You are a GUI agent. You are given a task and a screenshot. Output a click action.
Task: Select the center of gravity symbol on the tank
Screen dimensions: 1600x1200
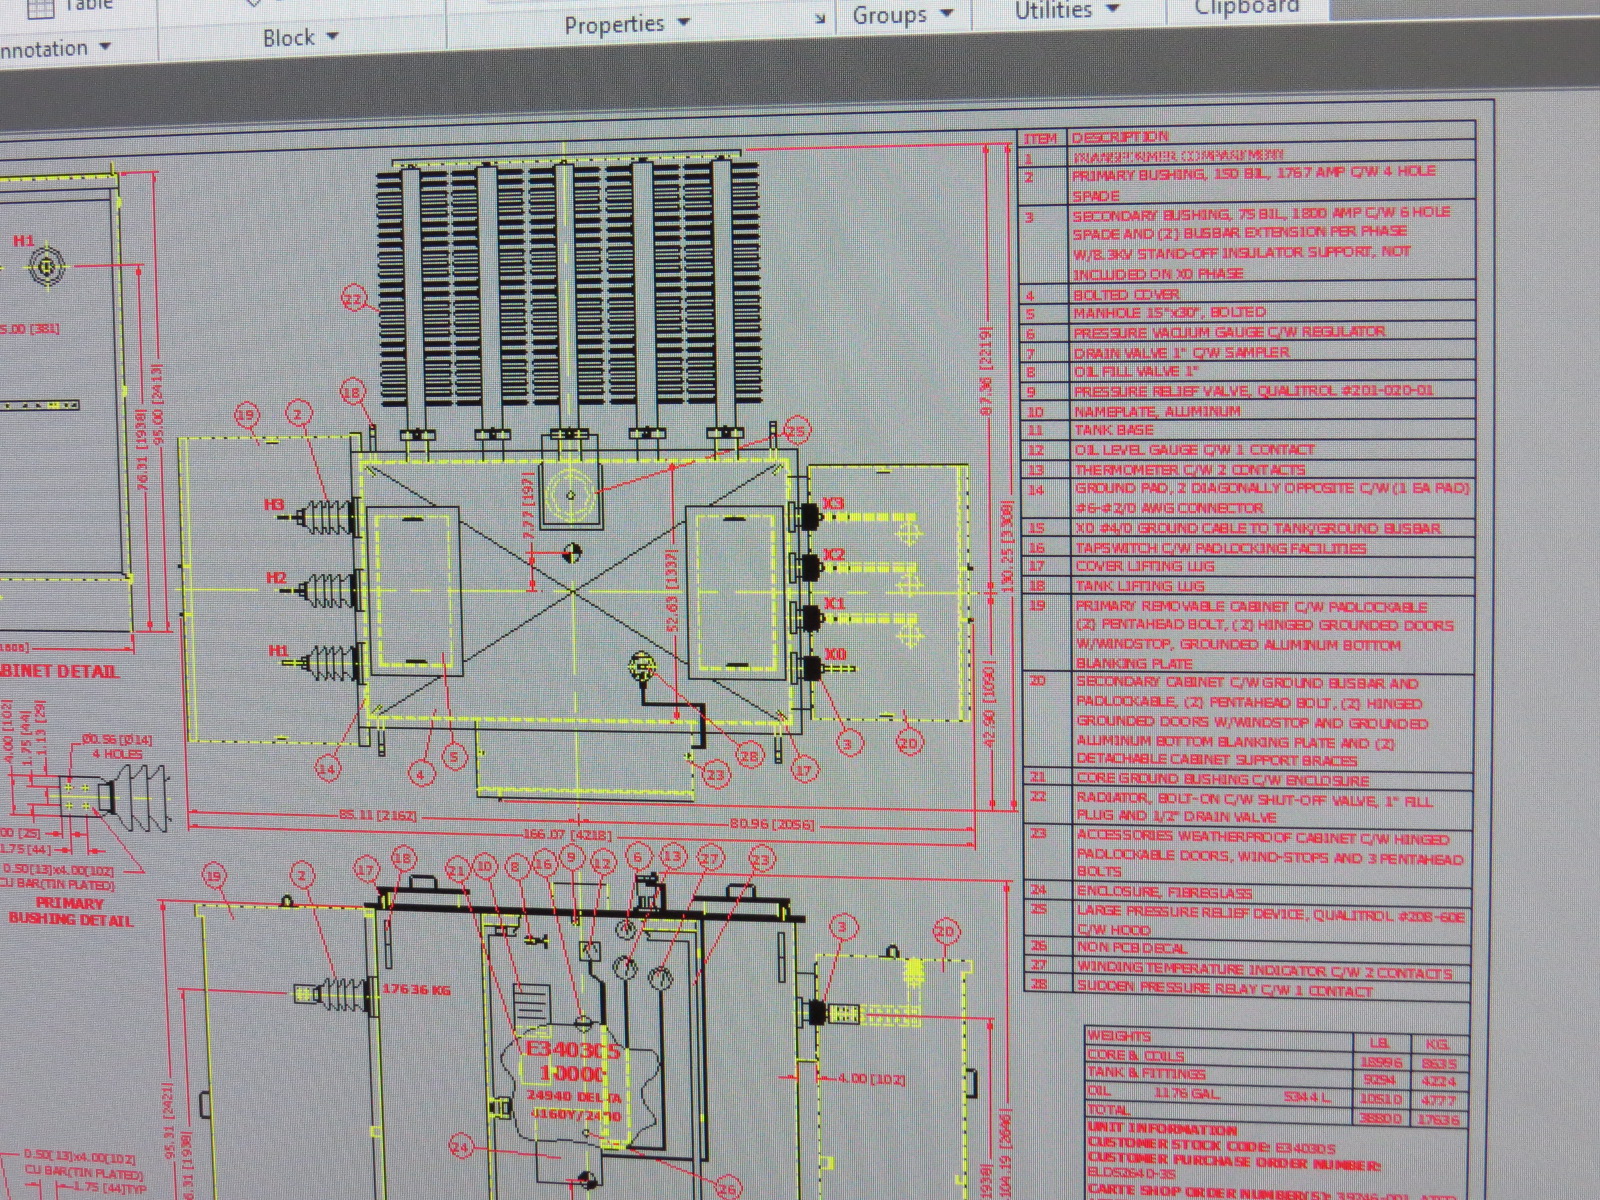571,552
